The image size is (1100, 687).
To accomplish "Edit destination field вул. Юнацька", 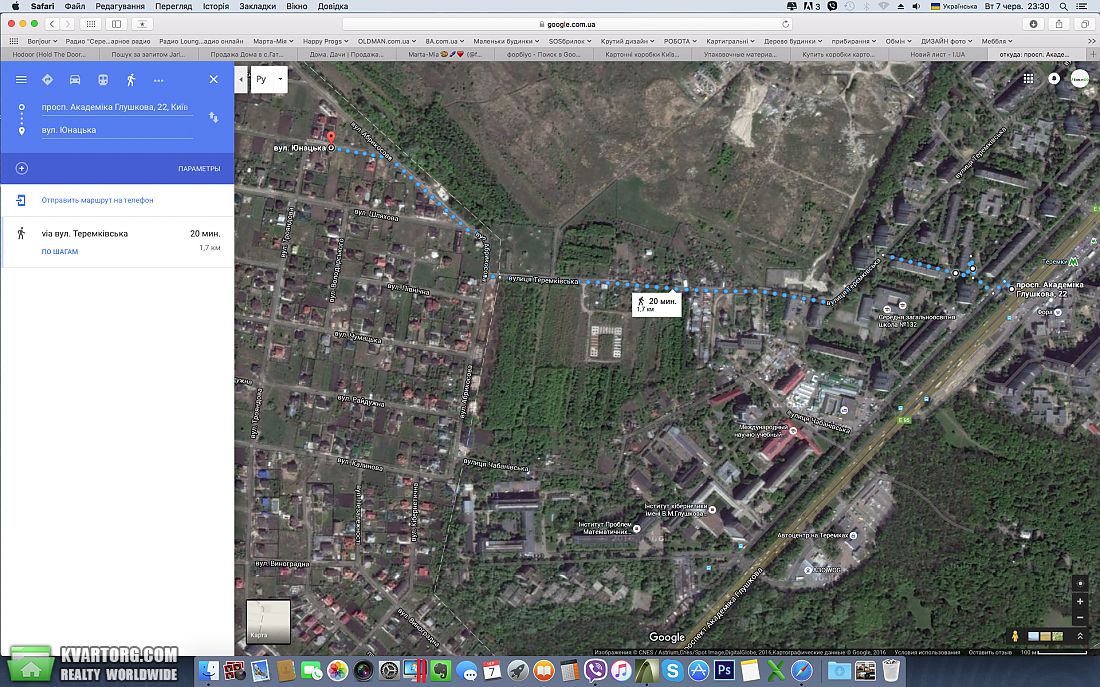I will (x=116, y=130).
